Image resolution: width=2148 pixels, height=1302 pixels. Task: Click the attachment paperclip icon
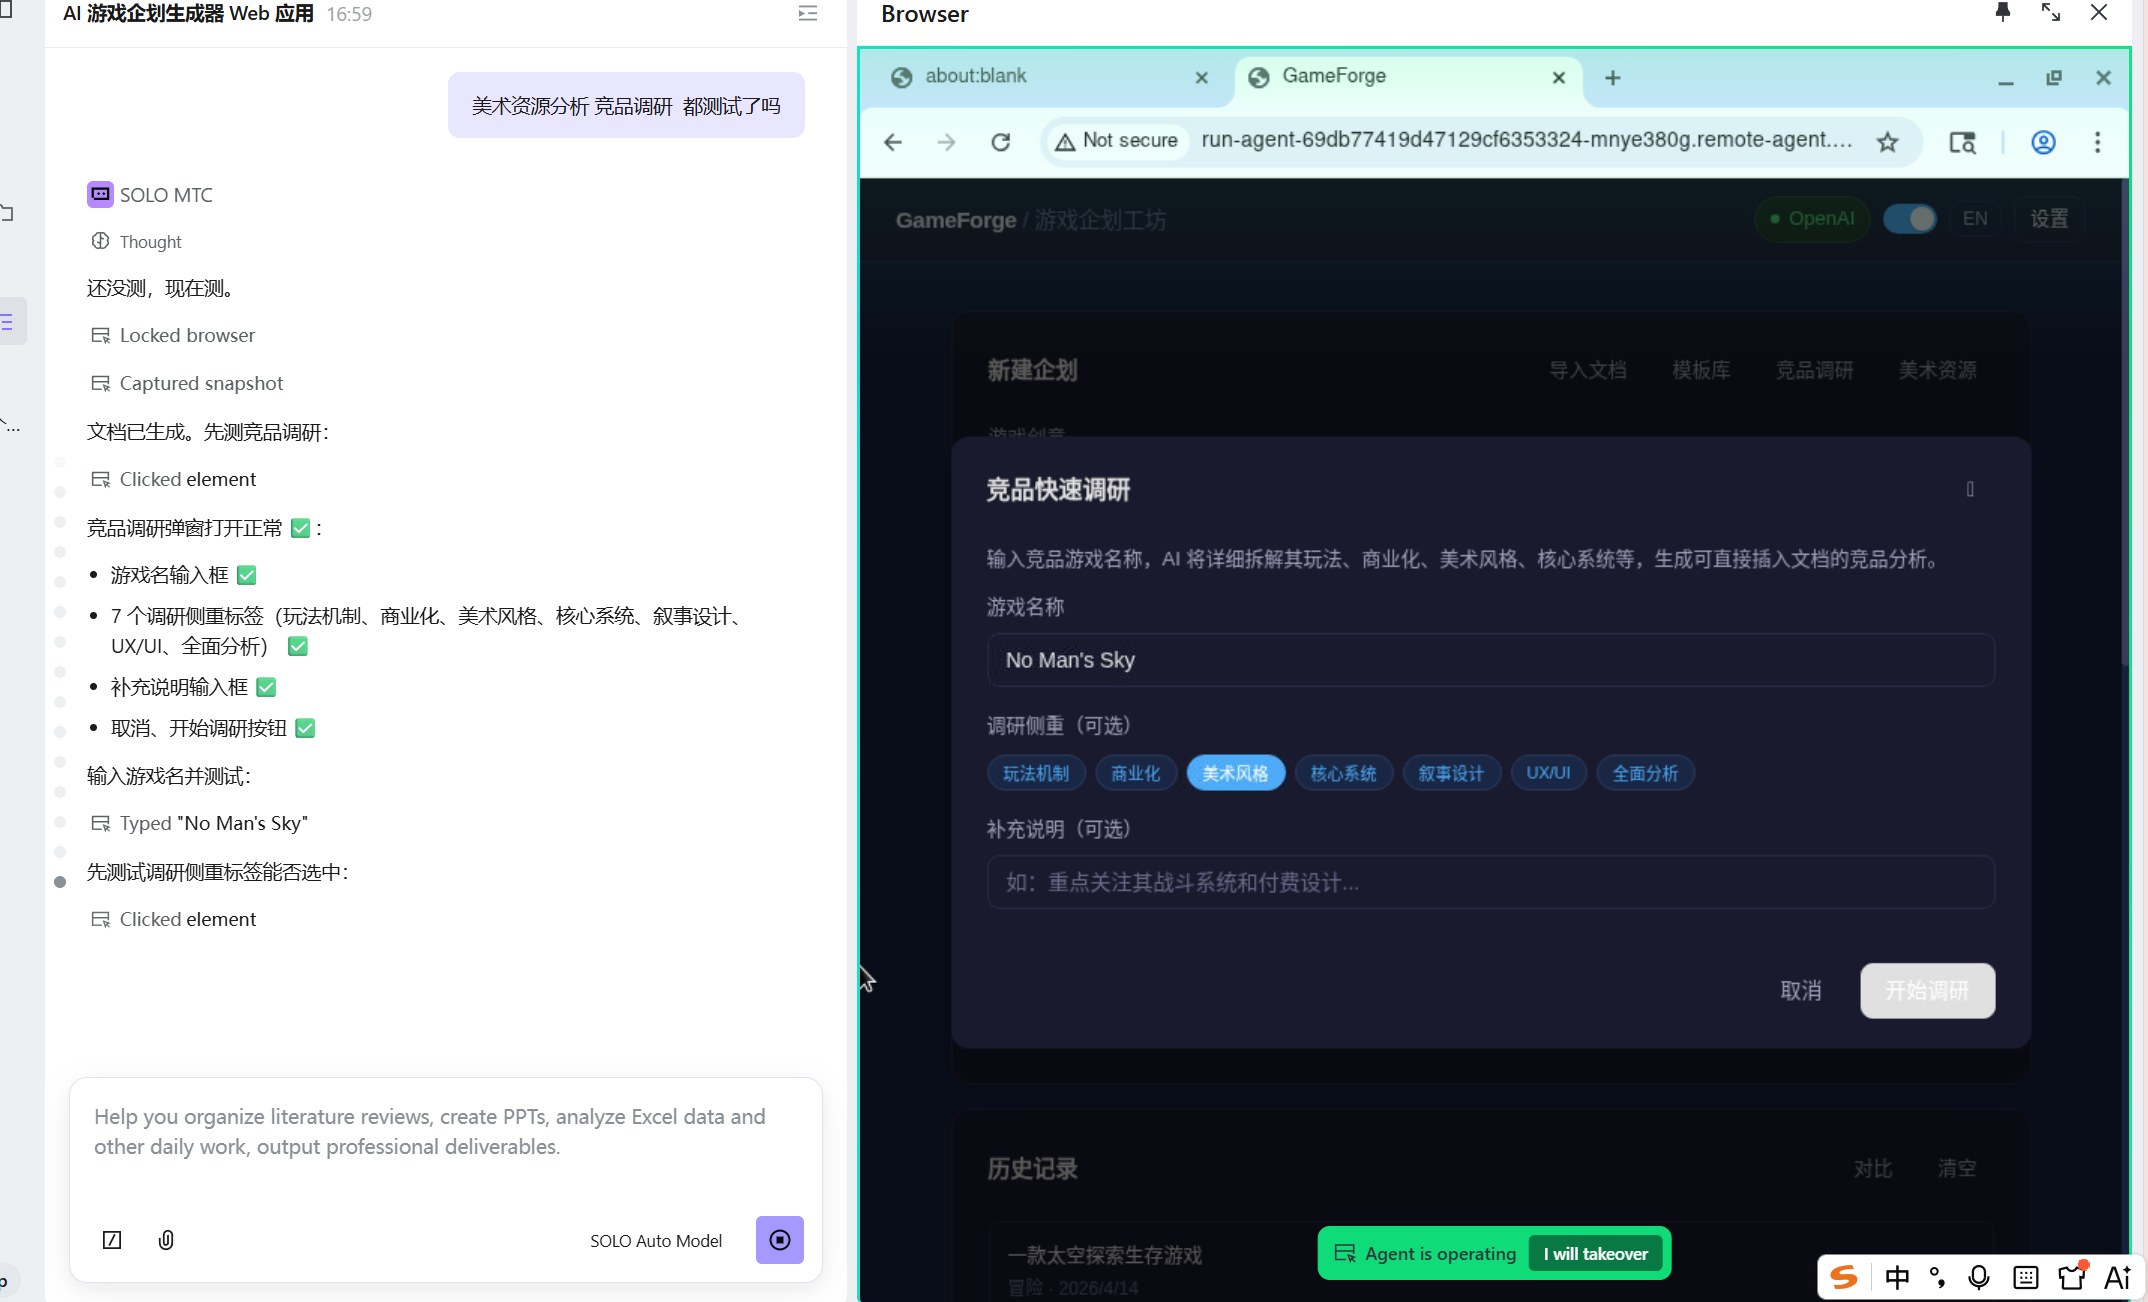166,1240
